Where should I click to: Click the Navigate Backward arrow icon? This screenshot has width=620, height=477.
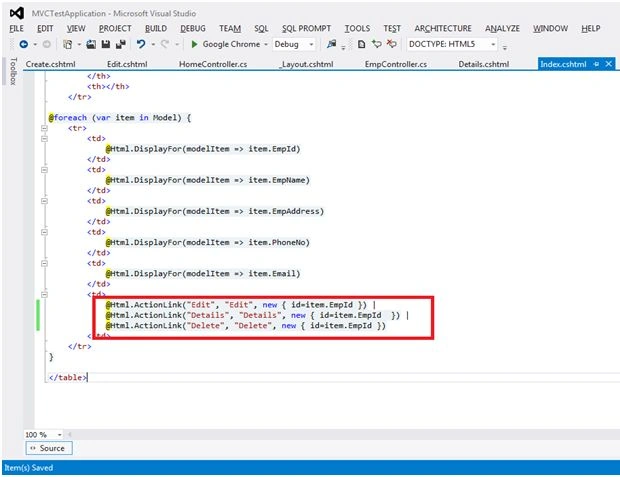(24, 44)
